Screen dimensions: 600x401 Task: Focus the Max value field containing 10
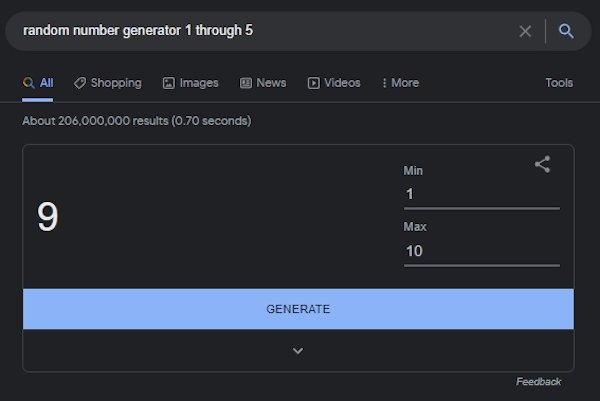(x=481, y=251)
